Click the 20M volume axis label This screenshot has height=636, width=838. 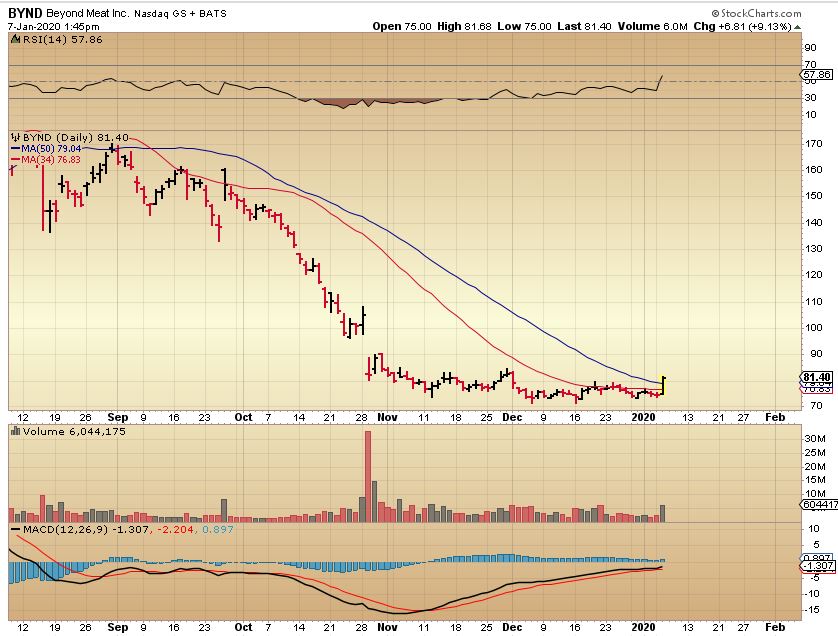tap(814, 467)
